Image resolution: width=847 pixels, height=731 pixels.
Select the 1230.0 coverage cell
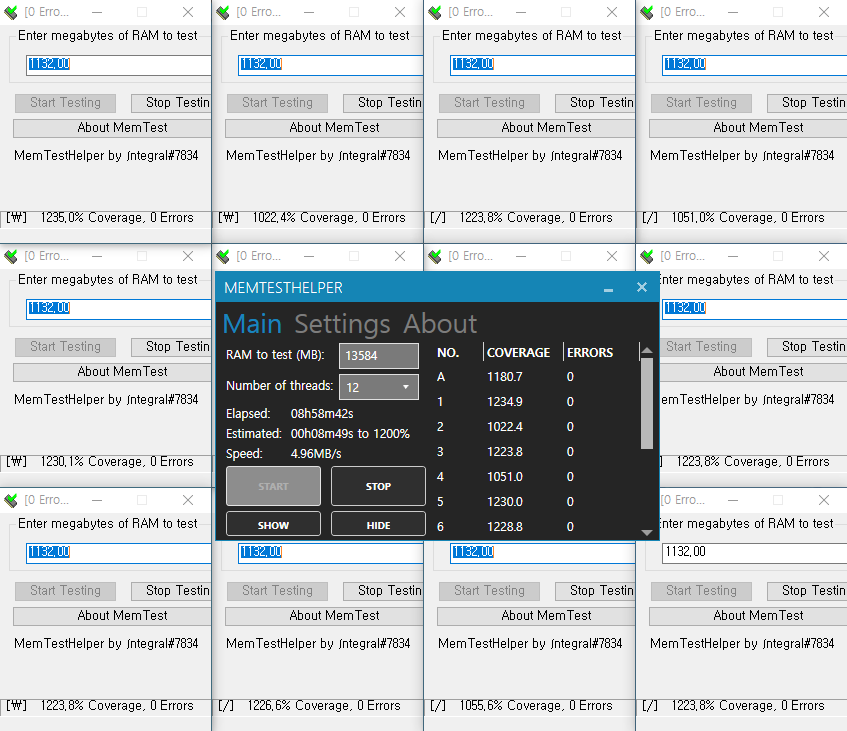pyautogui.click(x=505, y=501)
